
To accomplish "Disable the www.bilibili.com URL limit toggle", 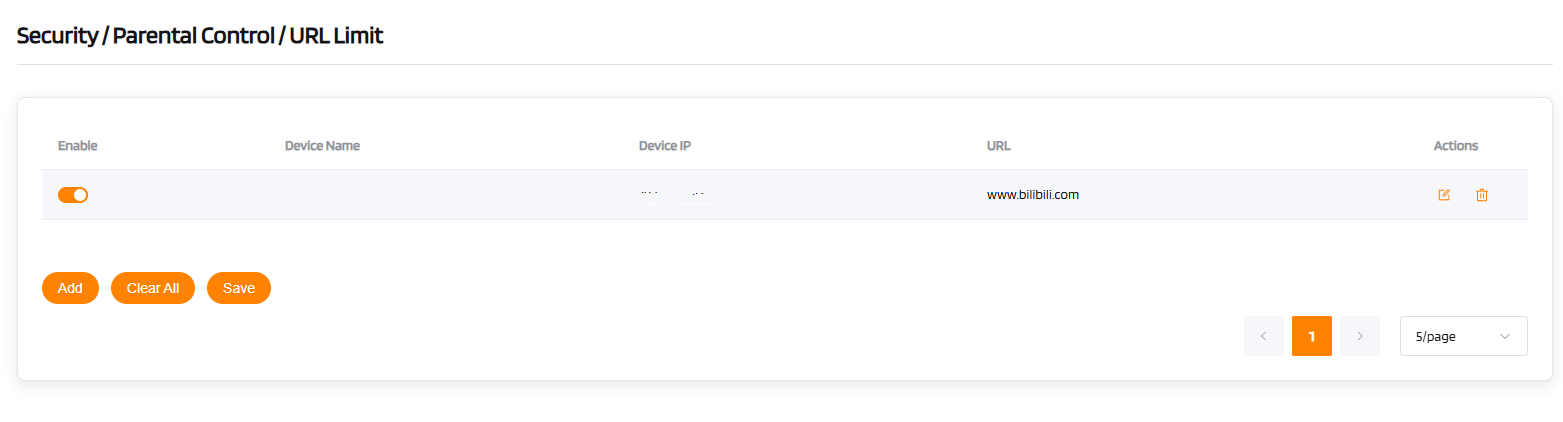I will pos(73,195).
